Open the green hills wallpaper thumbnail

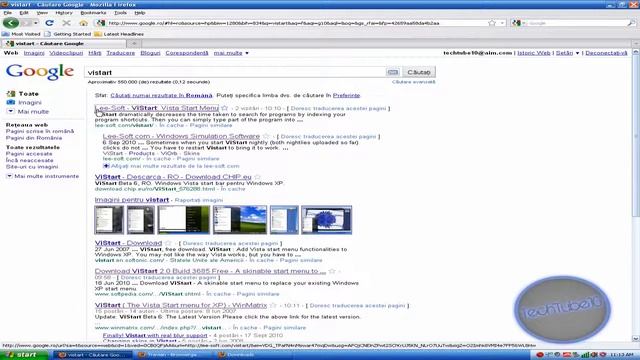(240, 220)
